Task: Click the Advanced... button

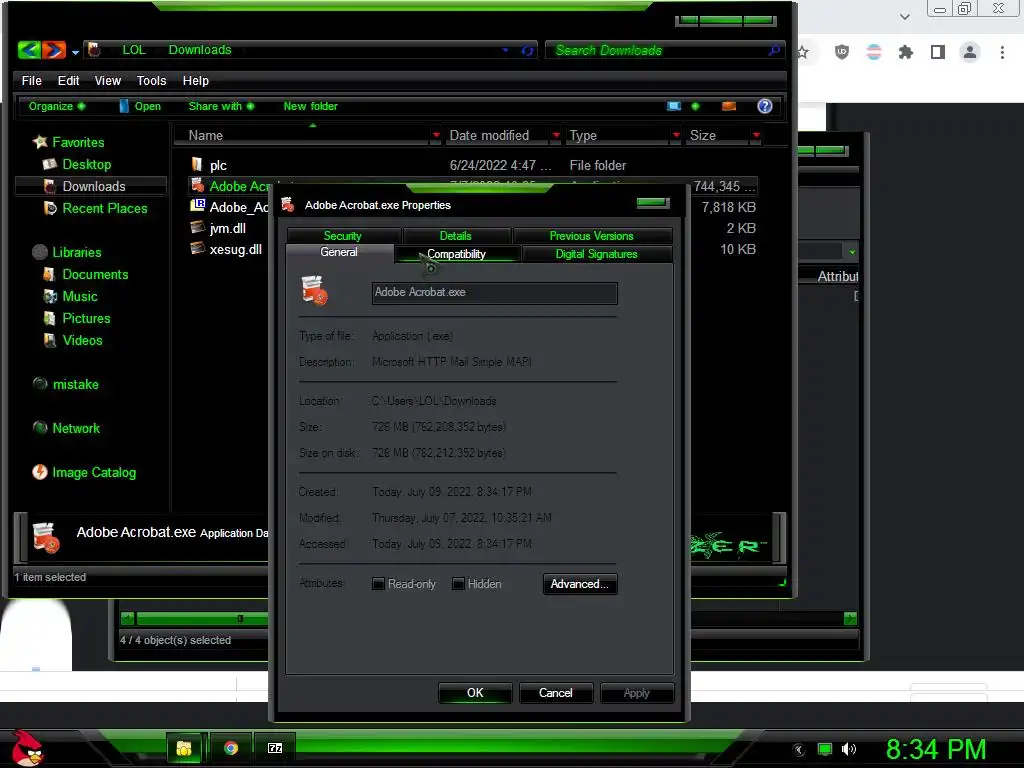Action: tap(580, 584)
